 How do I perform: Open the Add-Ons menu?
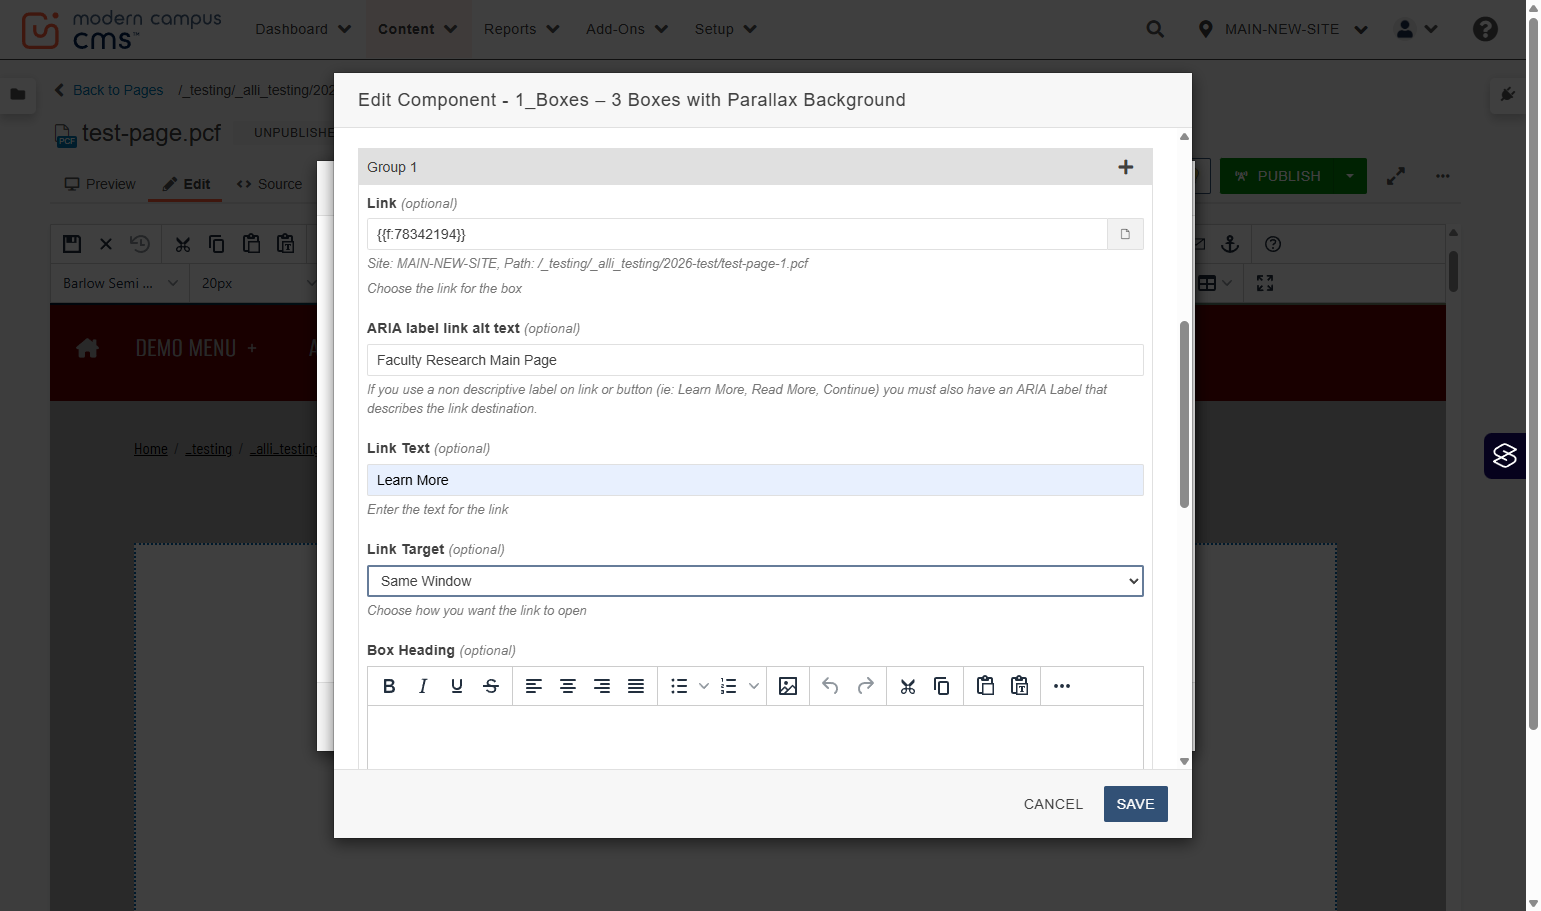[x=627, y=29]
